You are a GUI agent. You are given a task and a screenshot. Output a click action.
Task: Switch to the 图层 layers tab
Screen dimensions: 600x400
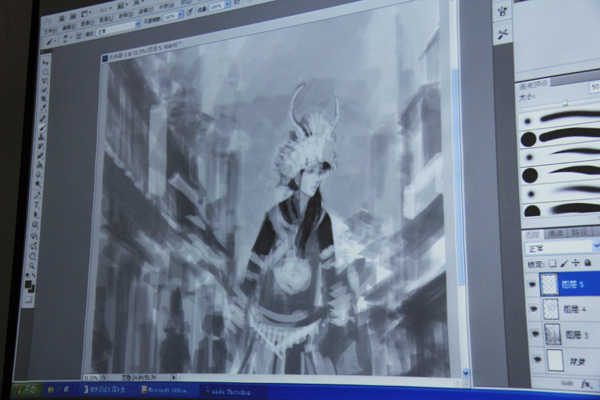click(533, 234)
